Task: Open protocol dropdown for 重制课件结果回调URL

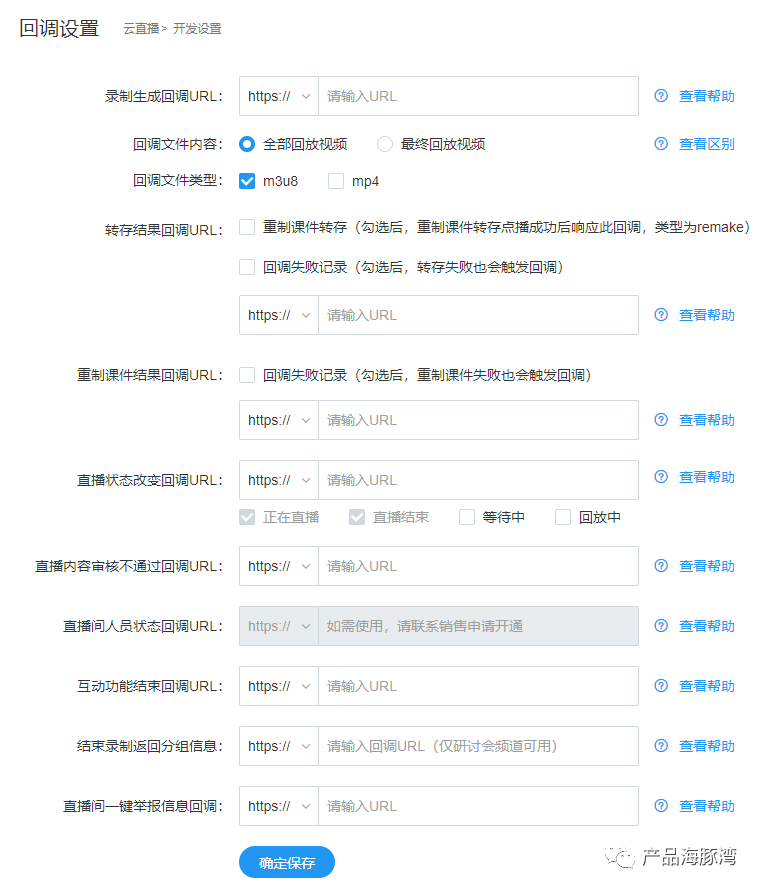Action: [278, 419]
